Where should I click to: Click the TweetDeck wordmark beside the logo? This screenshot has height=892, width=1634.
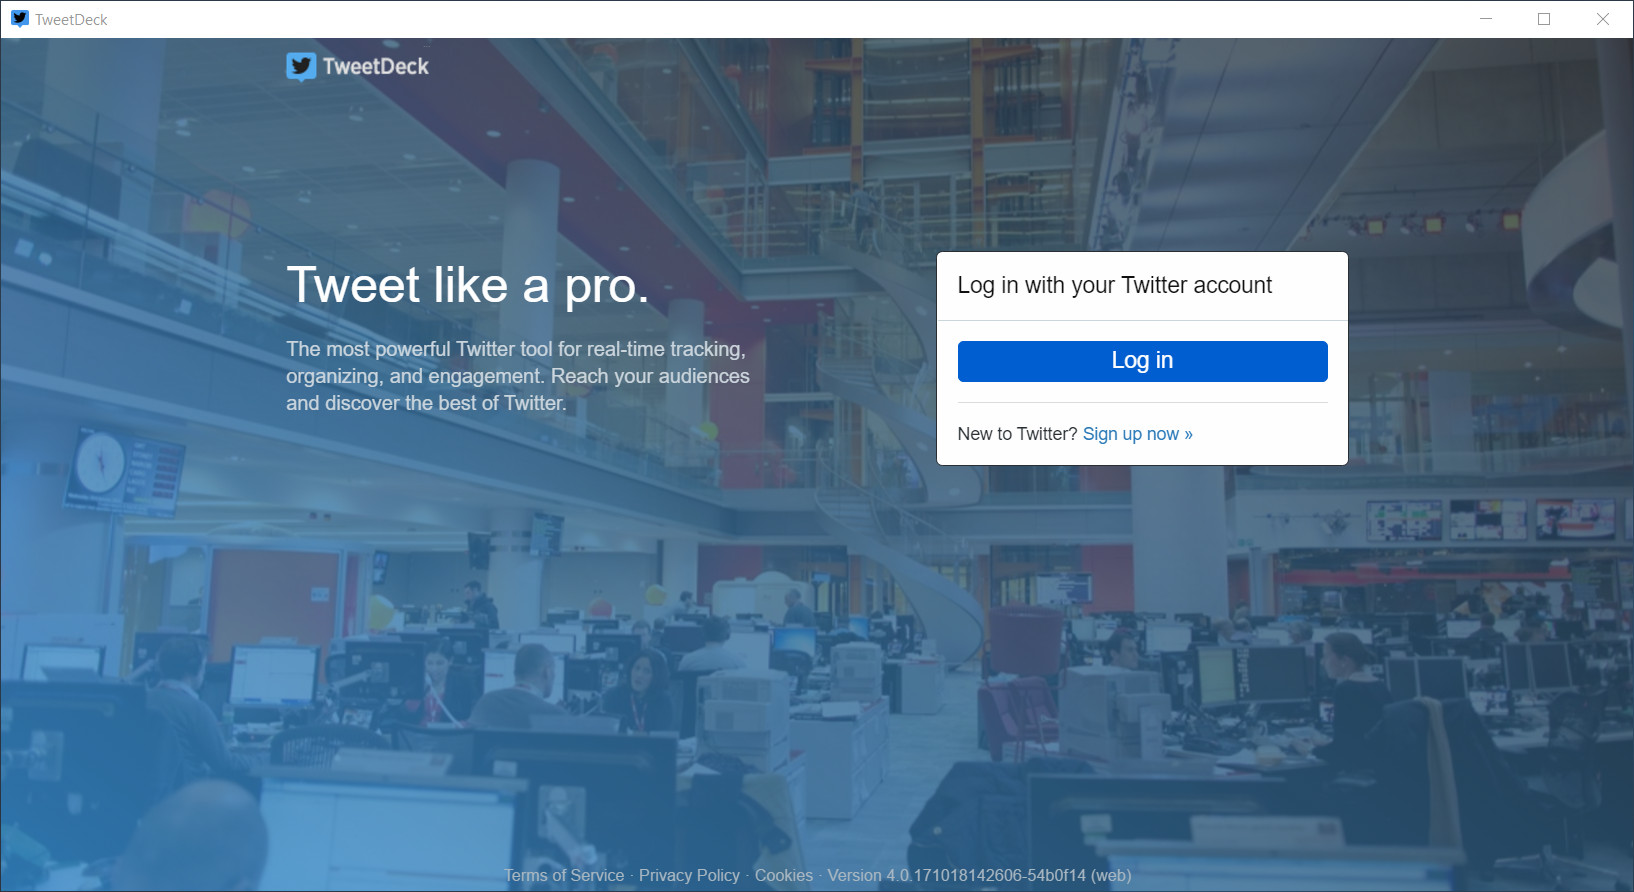pyautogui.click(x=376, y=67)
